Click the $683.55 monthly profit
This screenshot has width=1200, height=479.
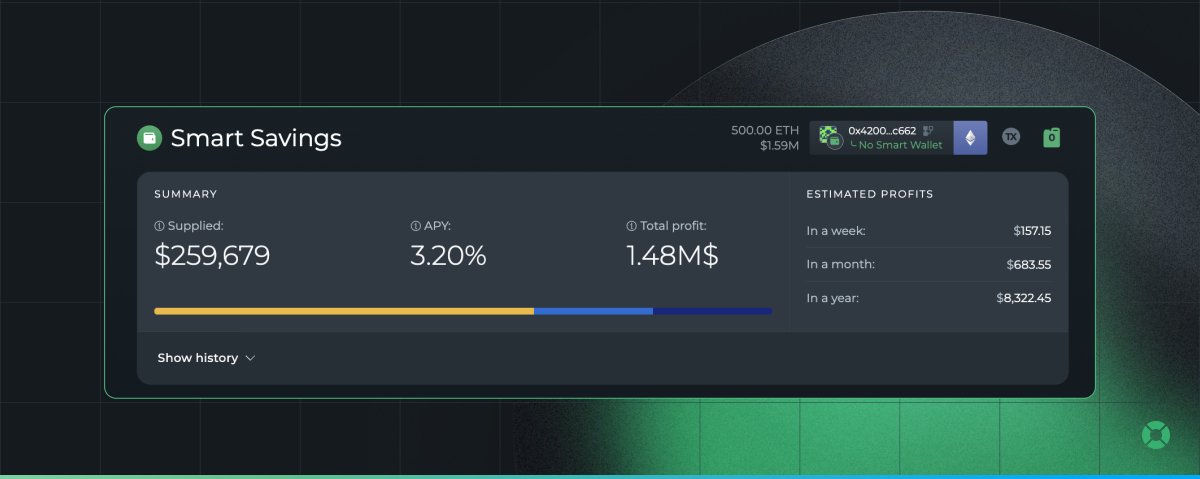(1029, 265)
